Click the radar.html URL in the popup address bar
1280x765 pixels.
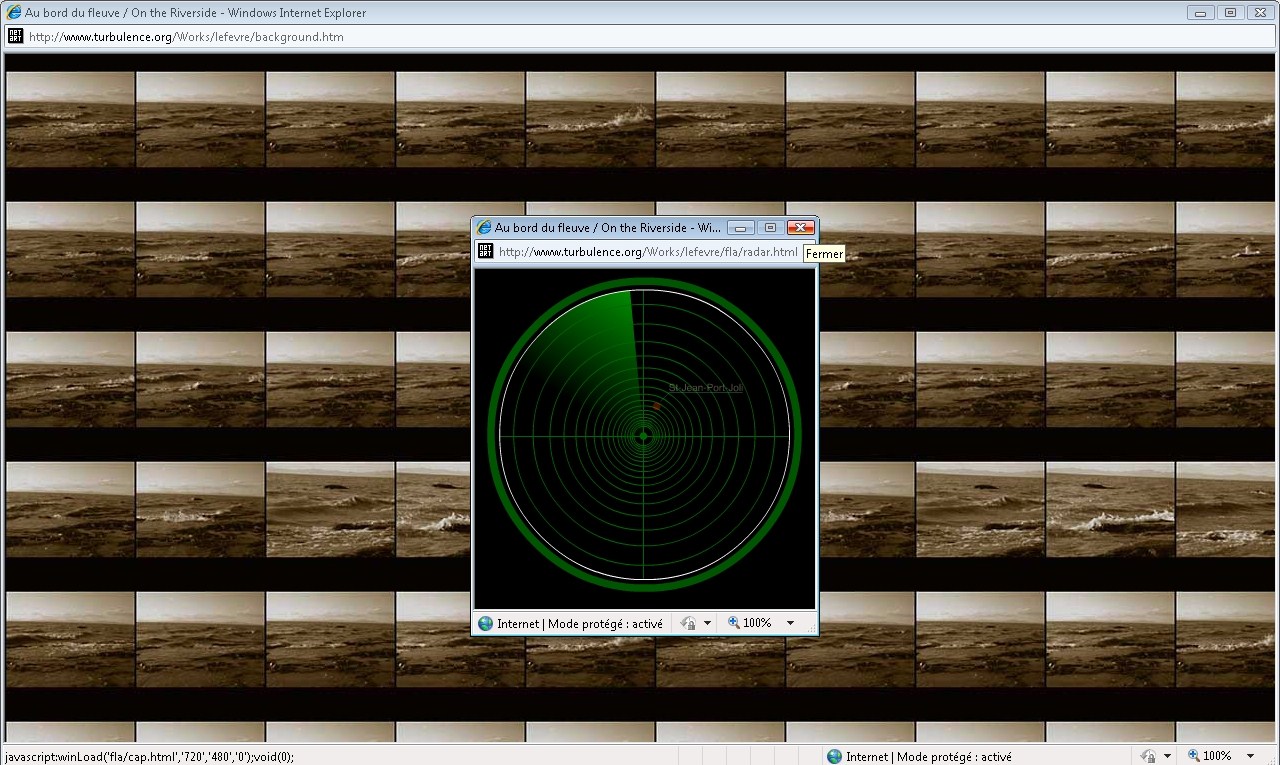(648, 252)
